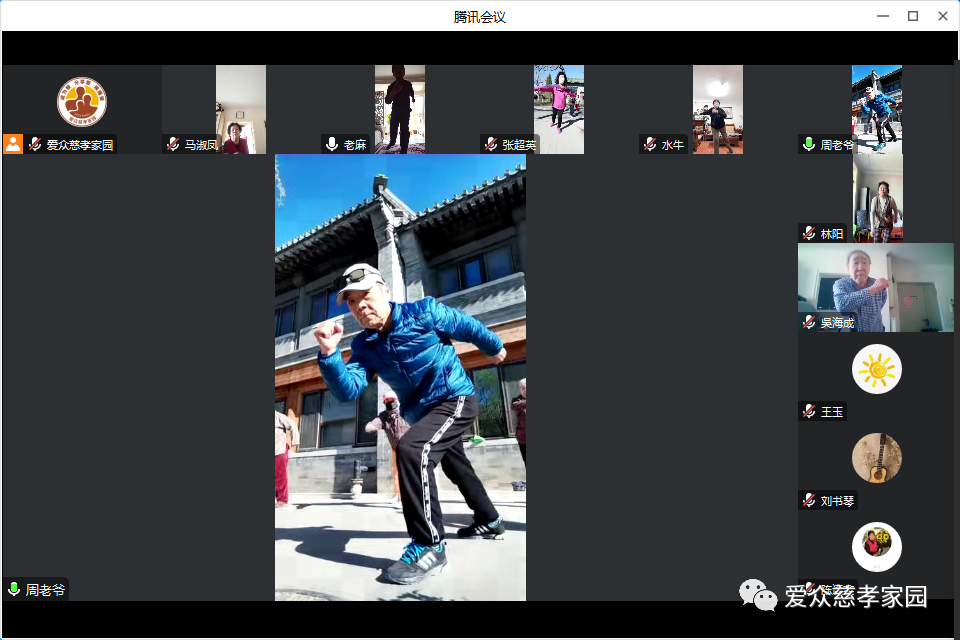Click the orange host icon beside 爱众慈孝家园

(13, 144)
